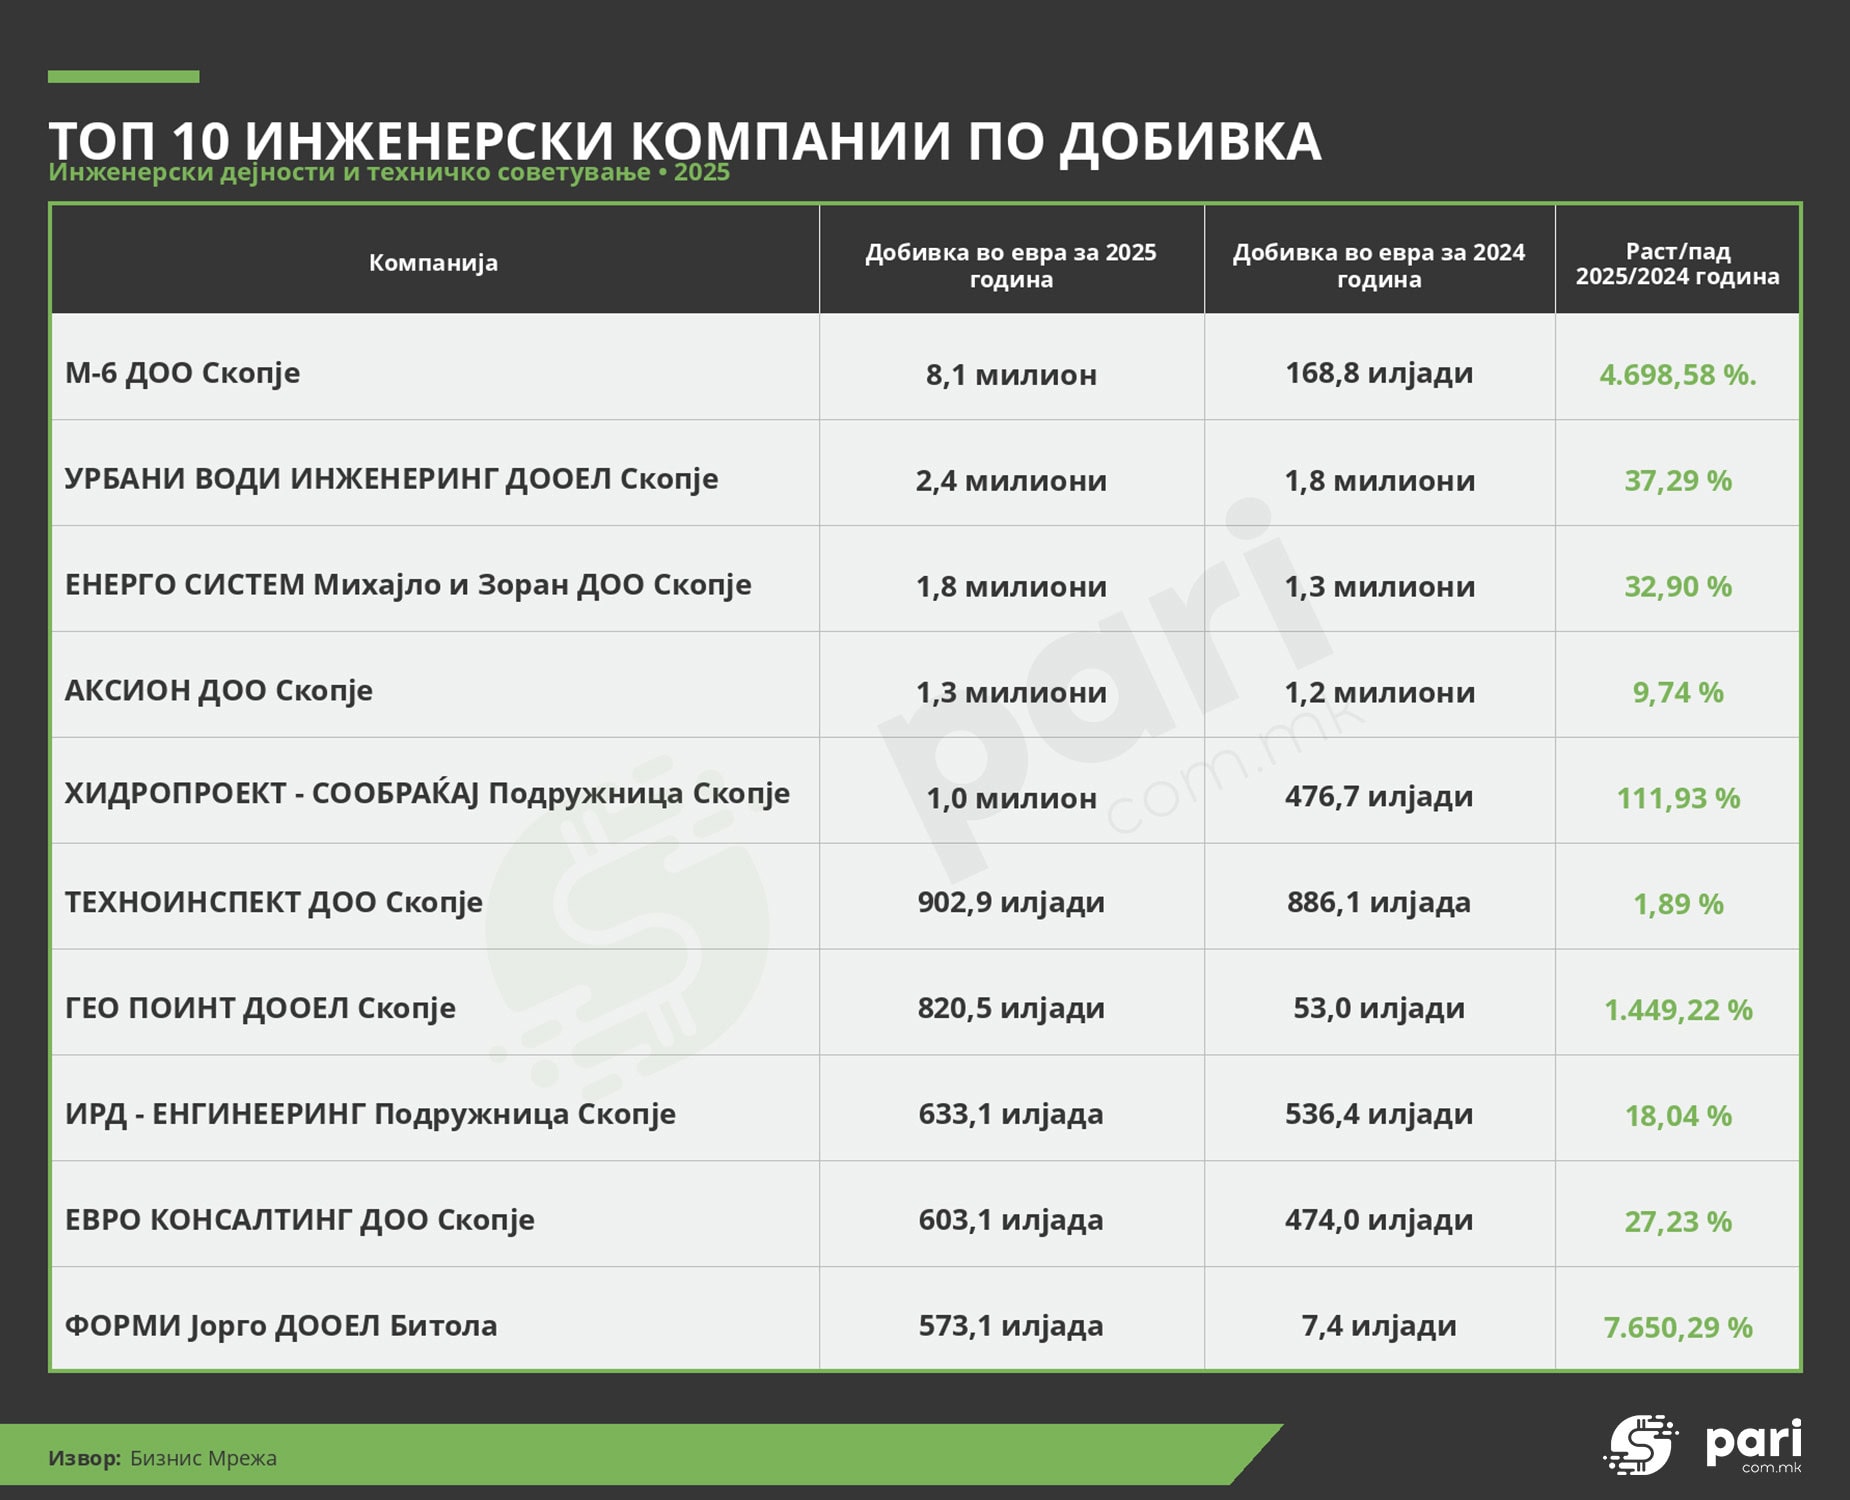Select company name 'ФОРМИ Јорго ДООЕЛ Битола'
This screenshot has width=1850, height=1500.
tap(281, 1327)
